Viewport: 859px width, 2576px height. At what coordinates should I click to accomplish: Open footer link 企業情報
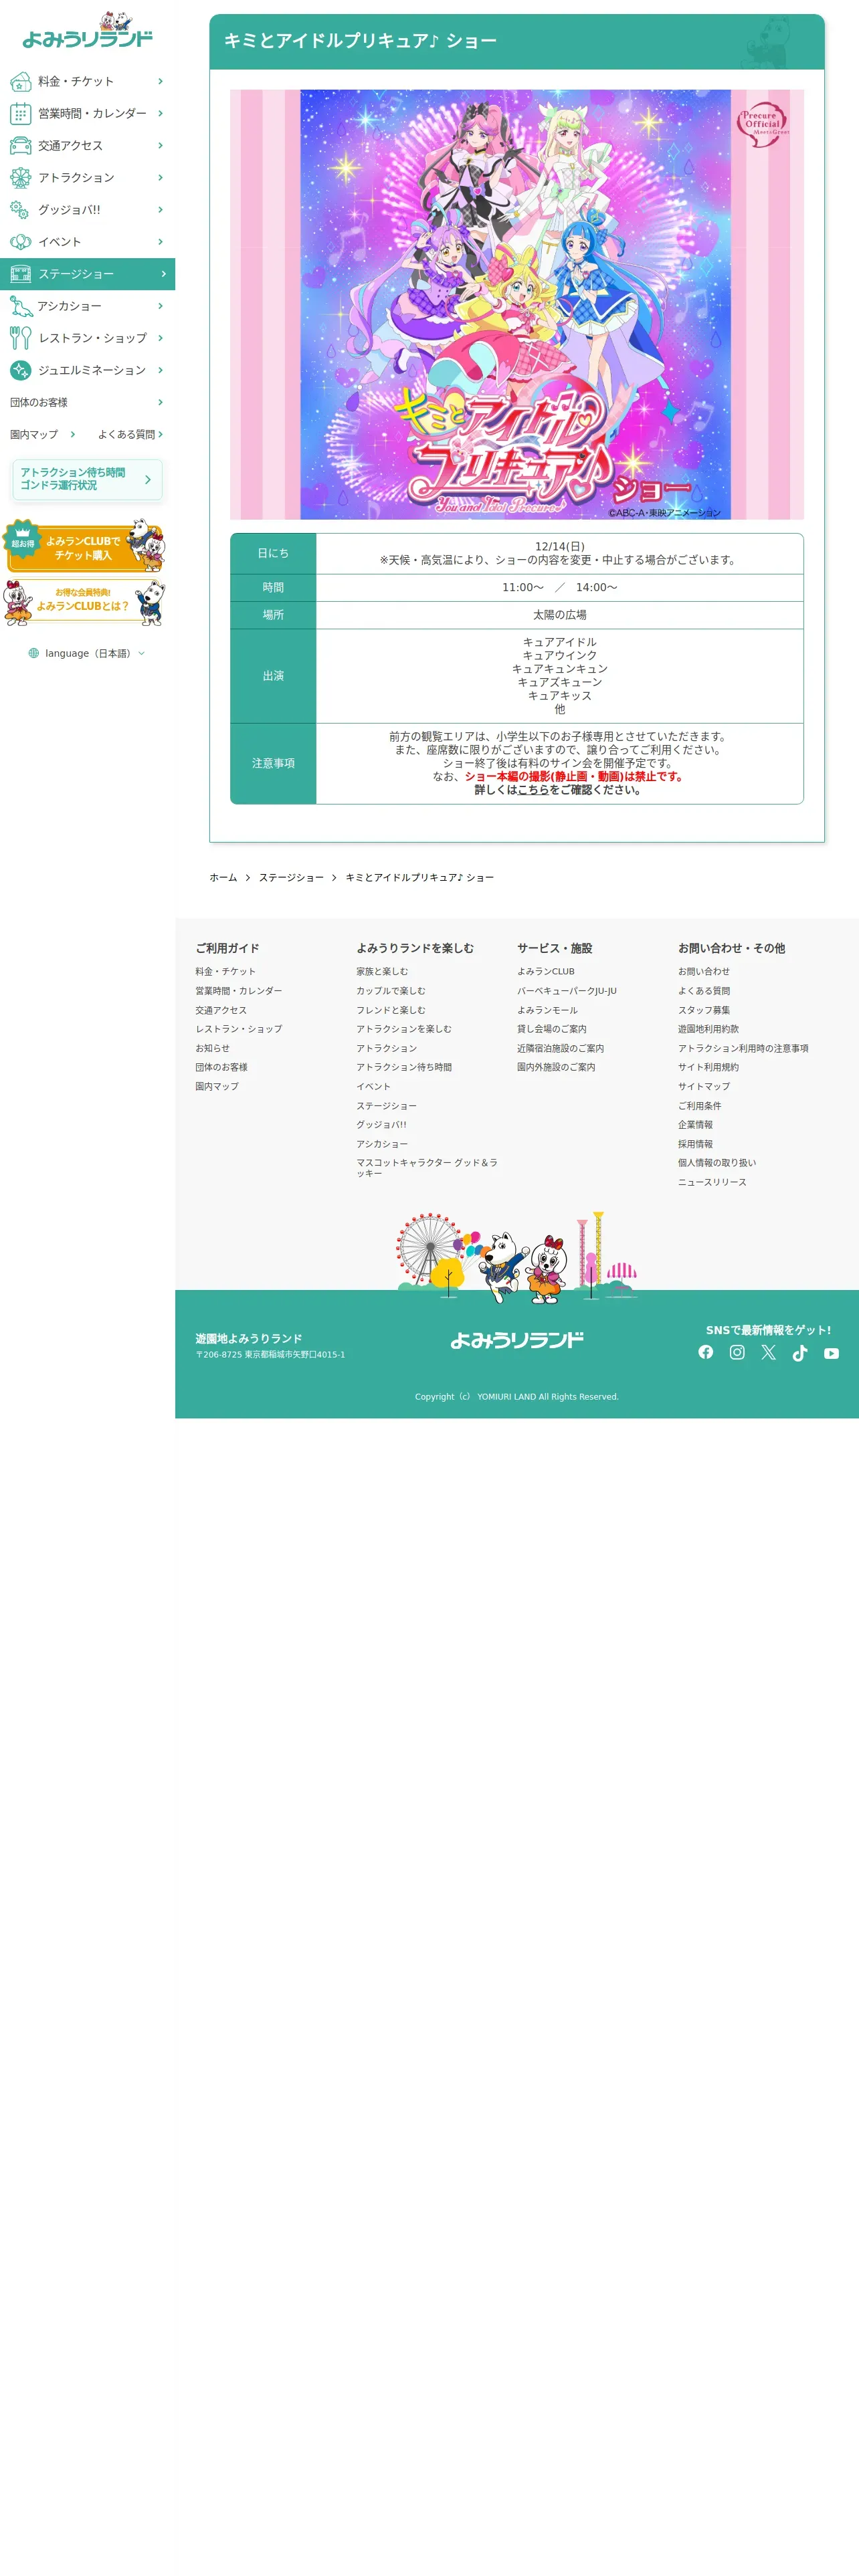695,1125
